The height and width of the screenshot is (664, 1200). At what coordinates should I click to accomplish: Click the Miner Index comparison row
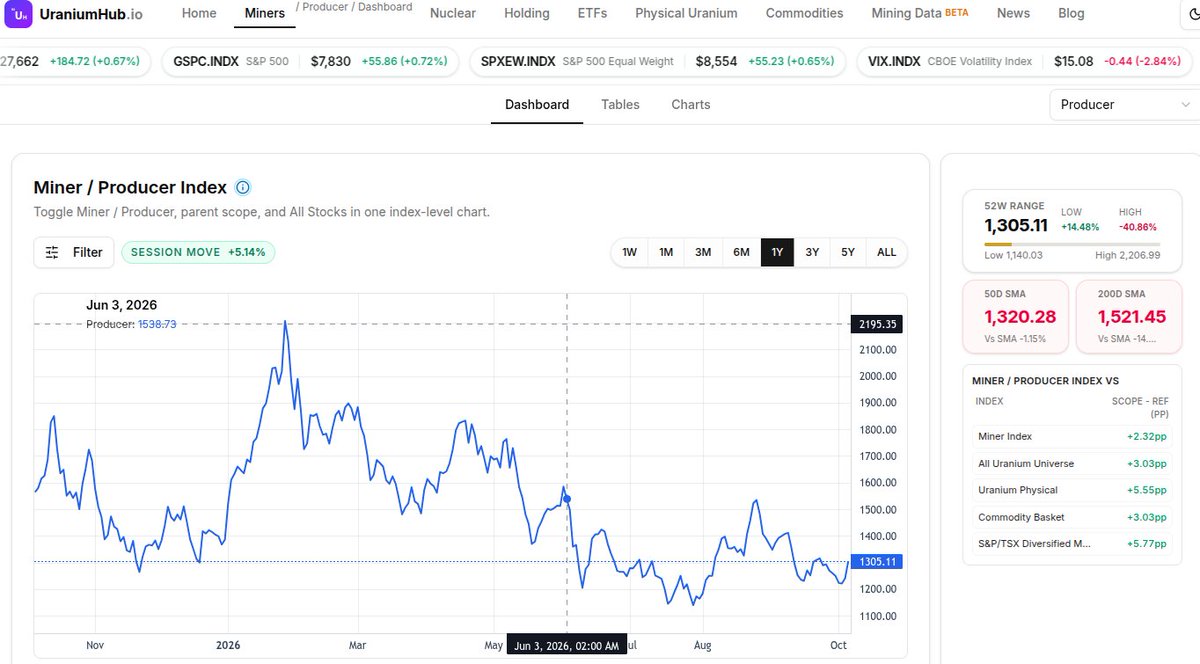[1072, 436]
